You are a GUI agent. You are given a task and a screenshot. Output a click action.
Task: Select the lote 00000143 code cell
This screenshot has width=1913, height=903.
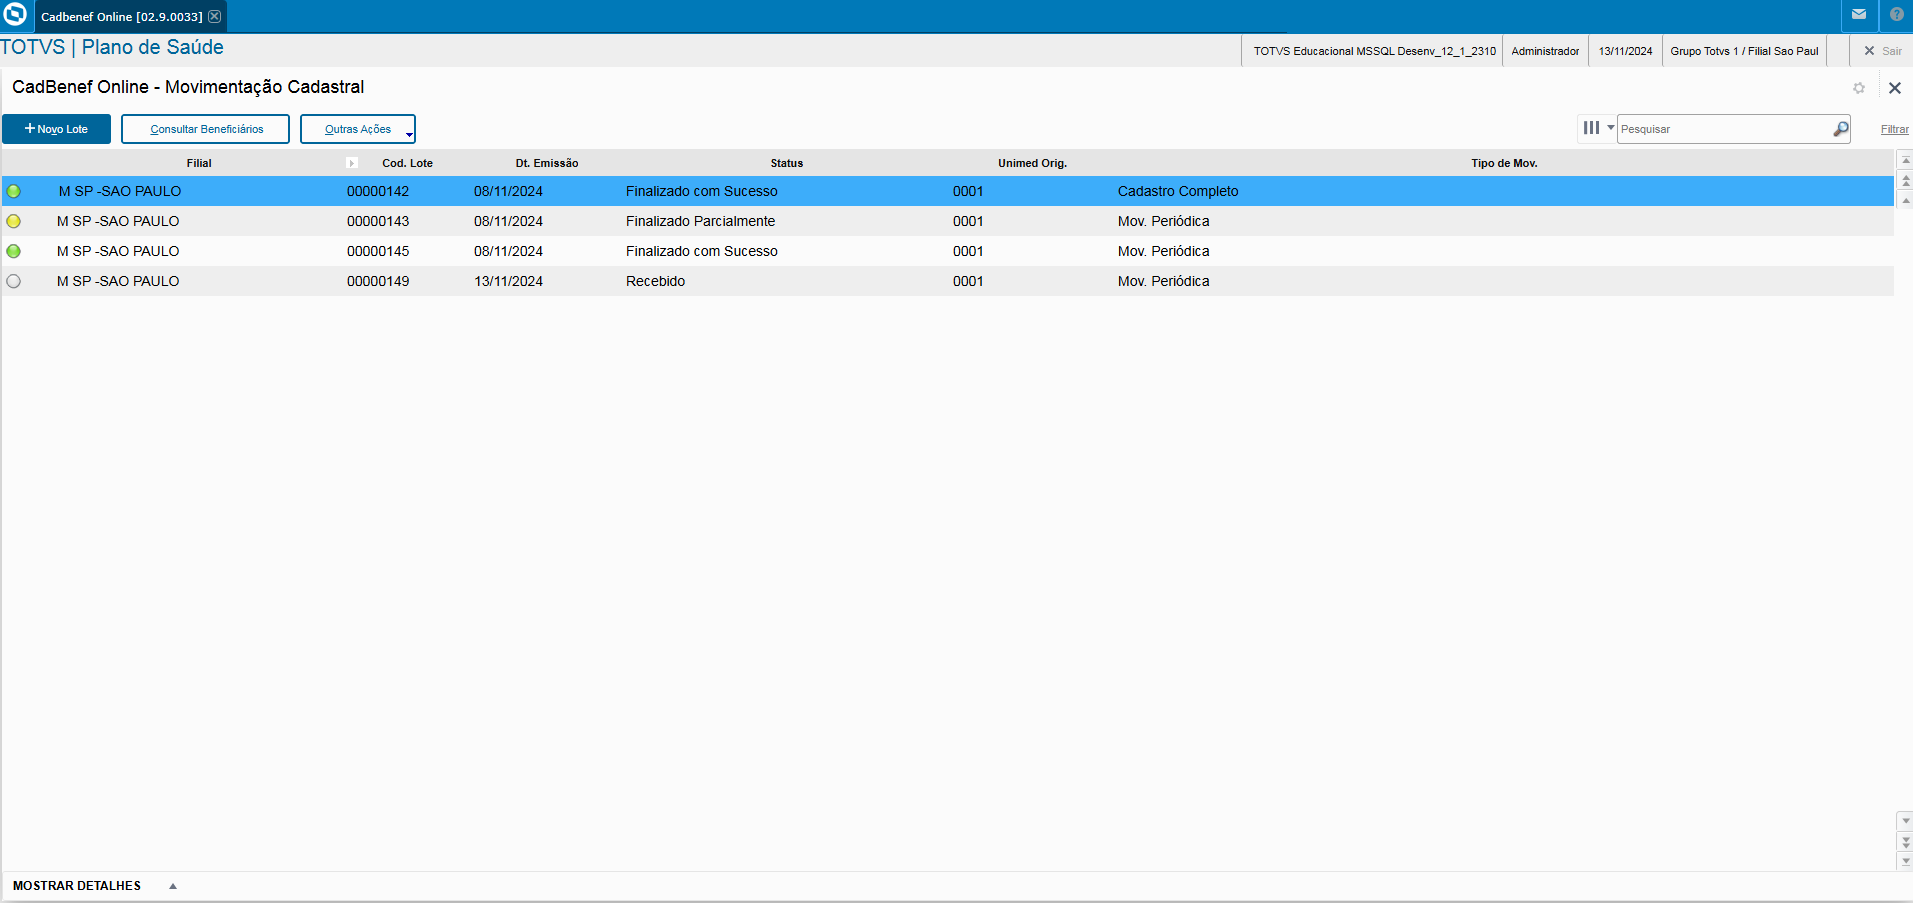378,221
